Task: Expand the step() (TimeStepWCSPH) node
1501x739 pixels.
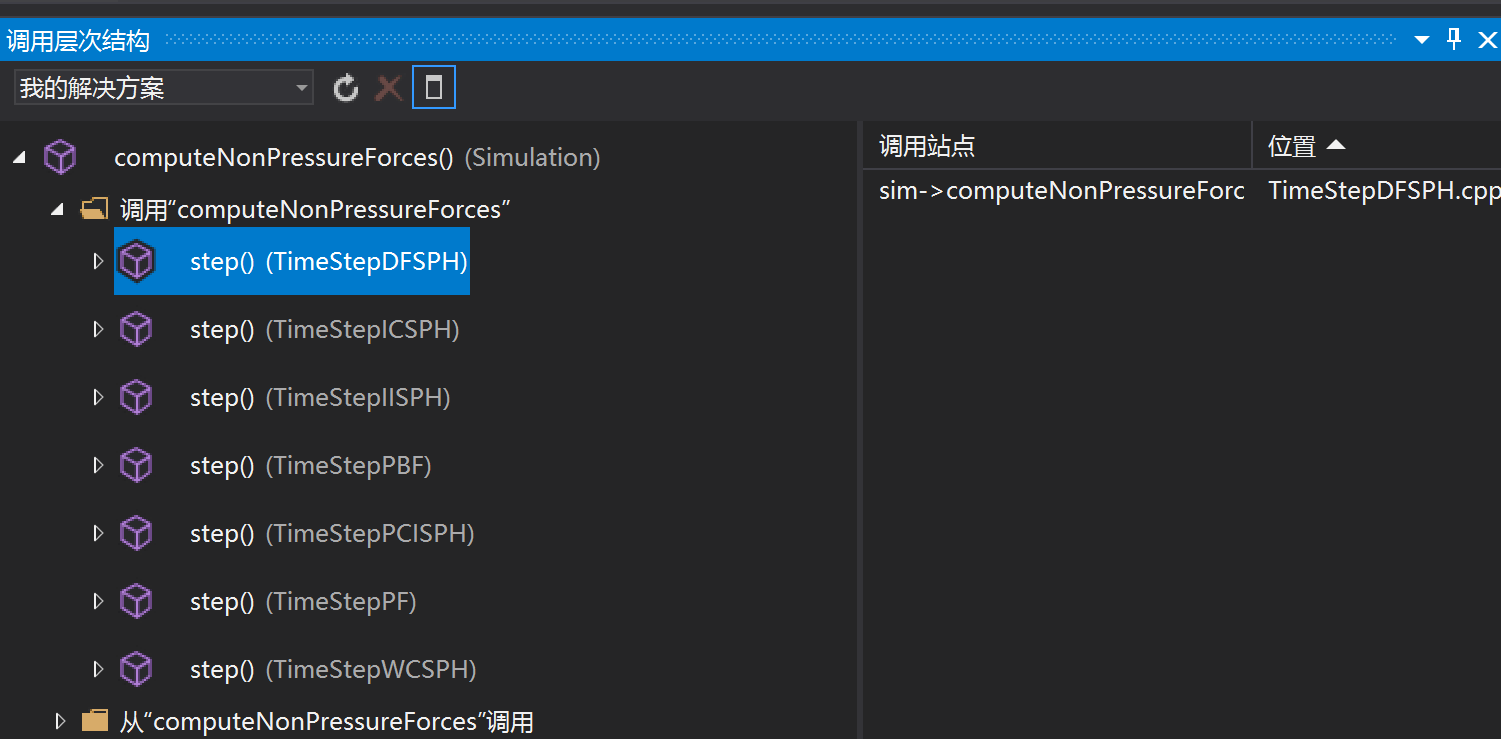Action: (x=98, y=669)
